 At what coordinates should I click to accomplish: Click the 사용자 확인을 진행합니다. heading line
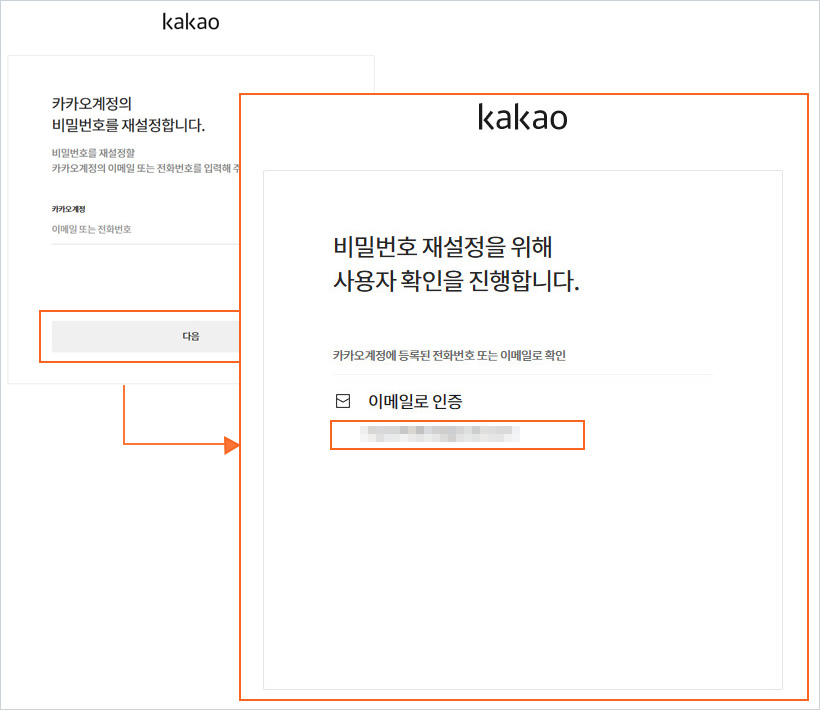tap(456, 281)
